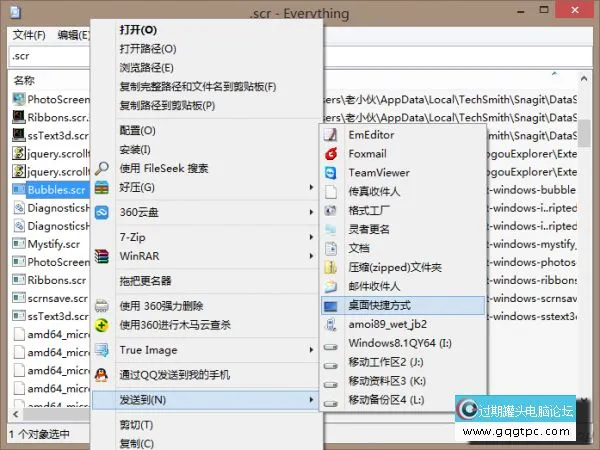The height and width of the screenshot is (450, 600).
Task: Click the QQ penguin icon
Action: (102, 374)
